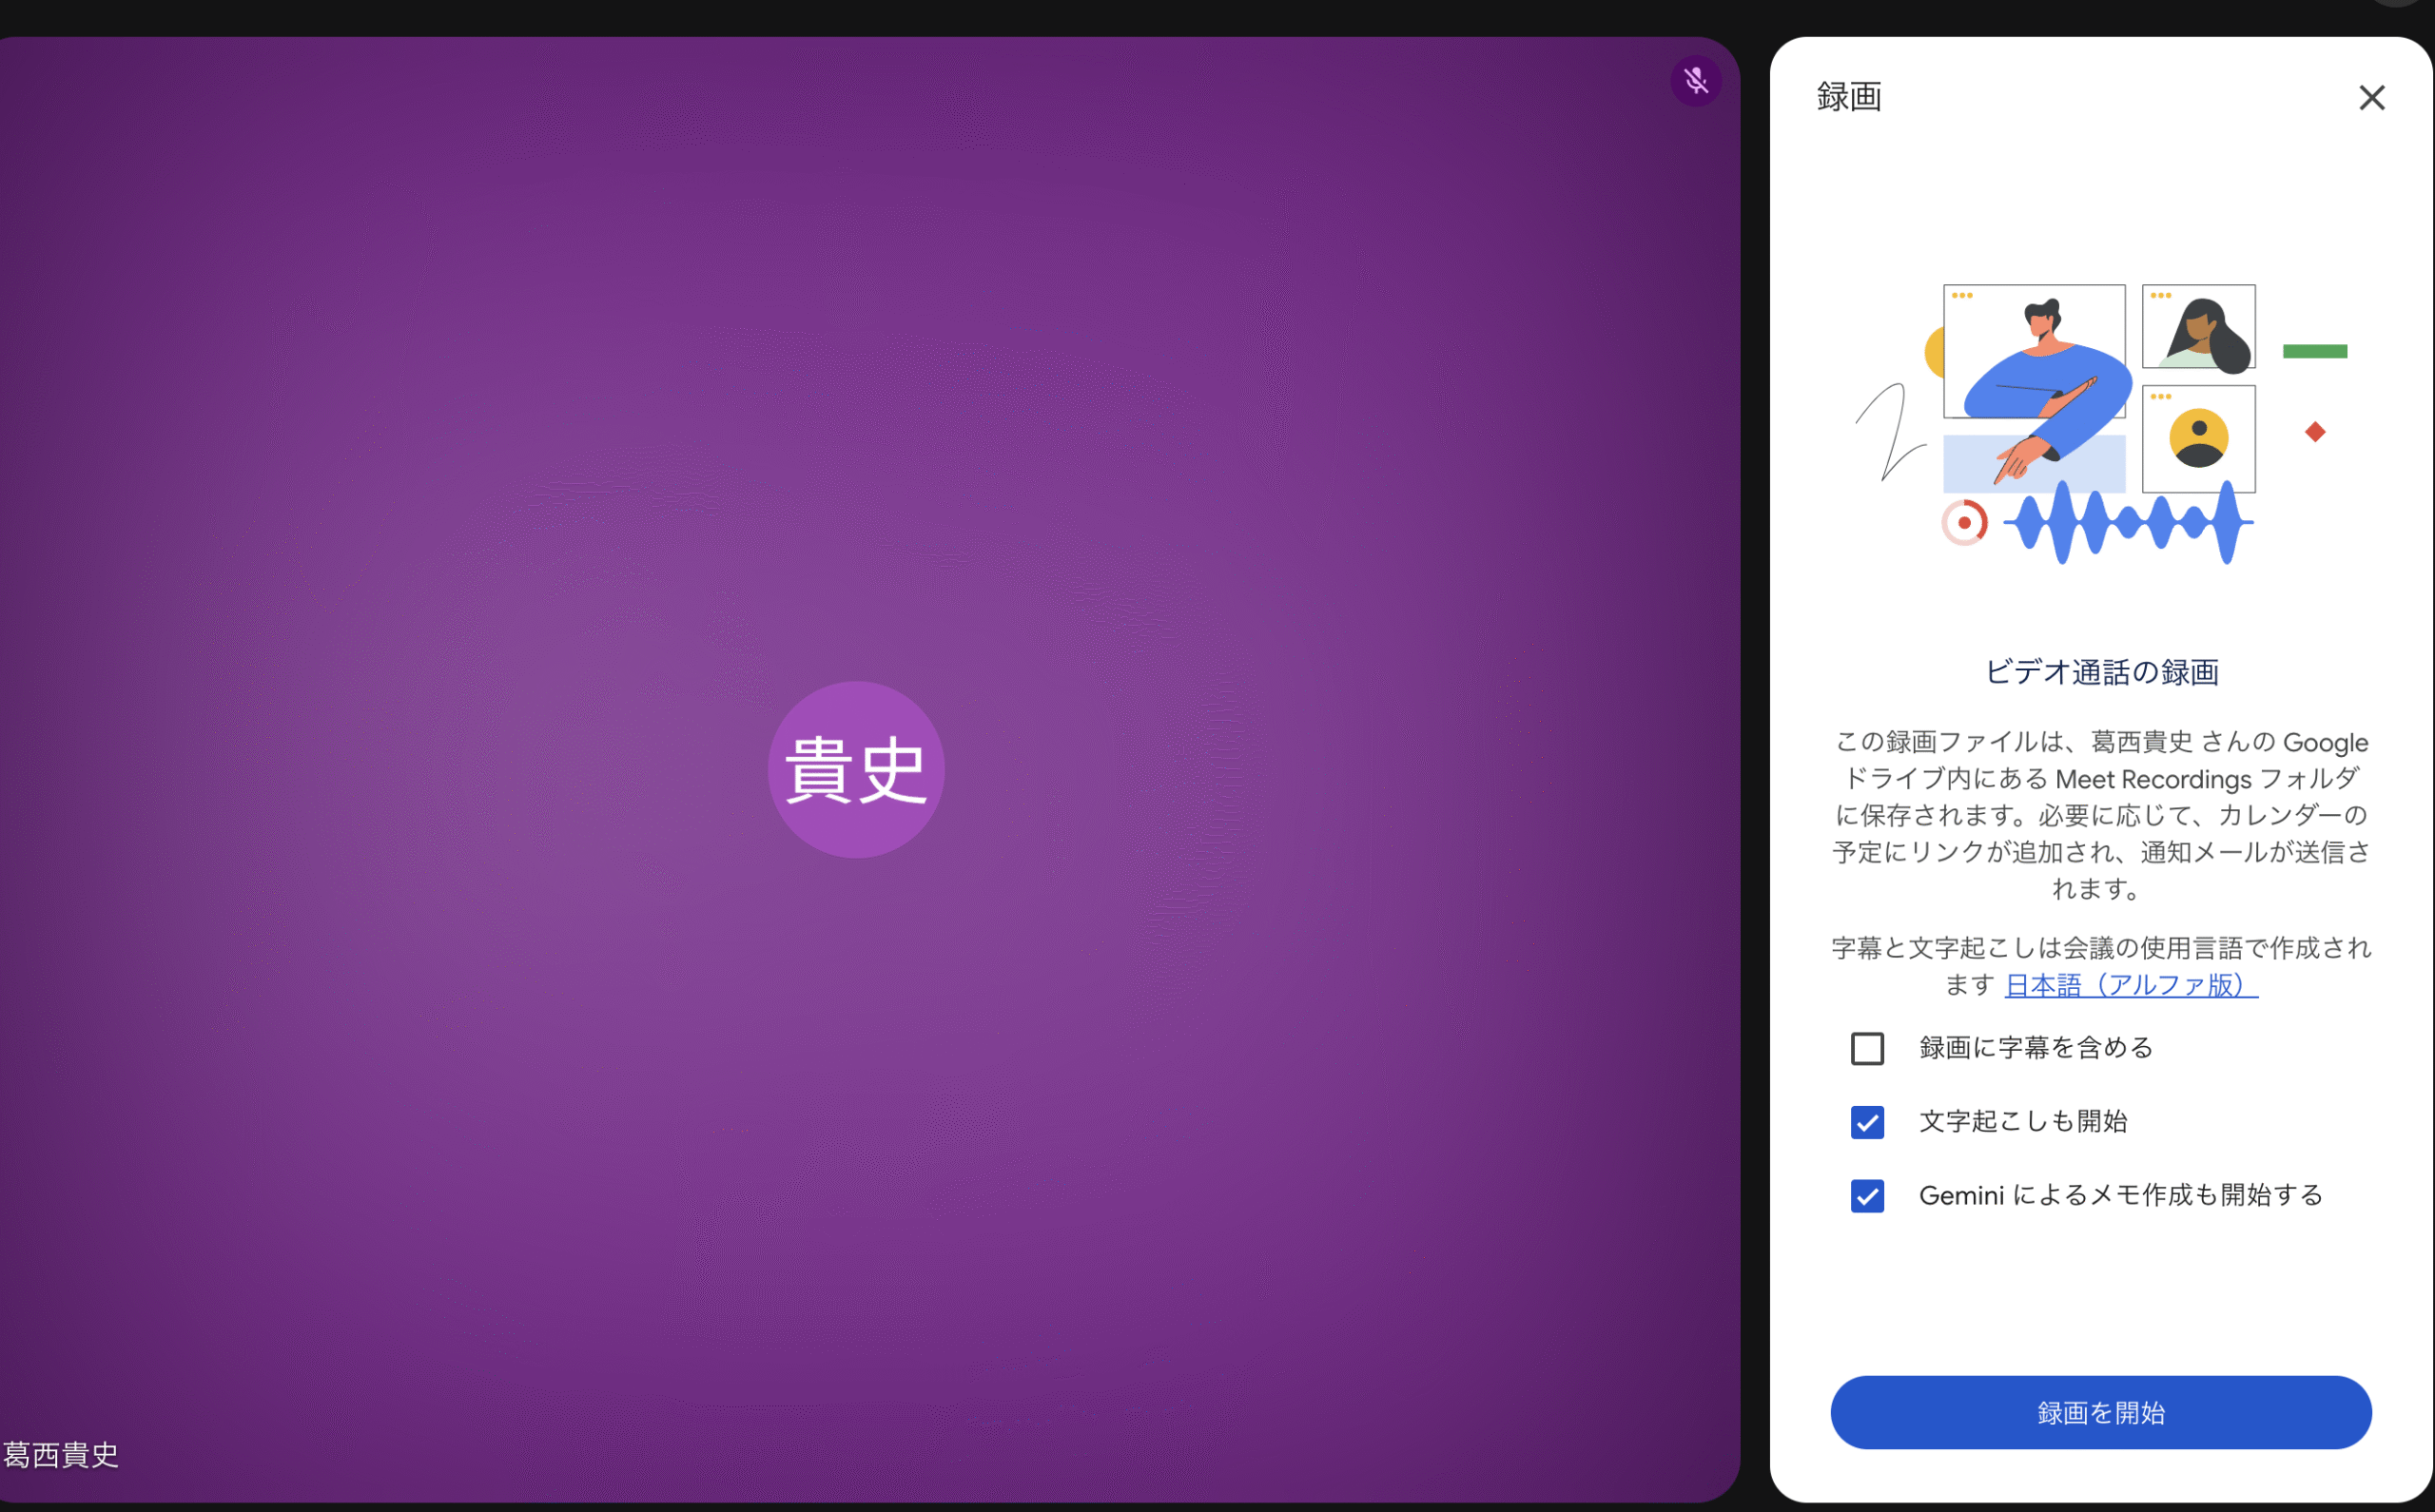Click the red diamond shape in illustration

point(2314,432)
